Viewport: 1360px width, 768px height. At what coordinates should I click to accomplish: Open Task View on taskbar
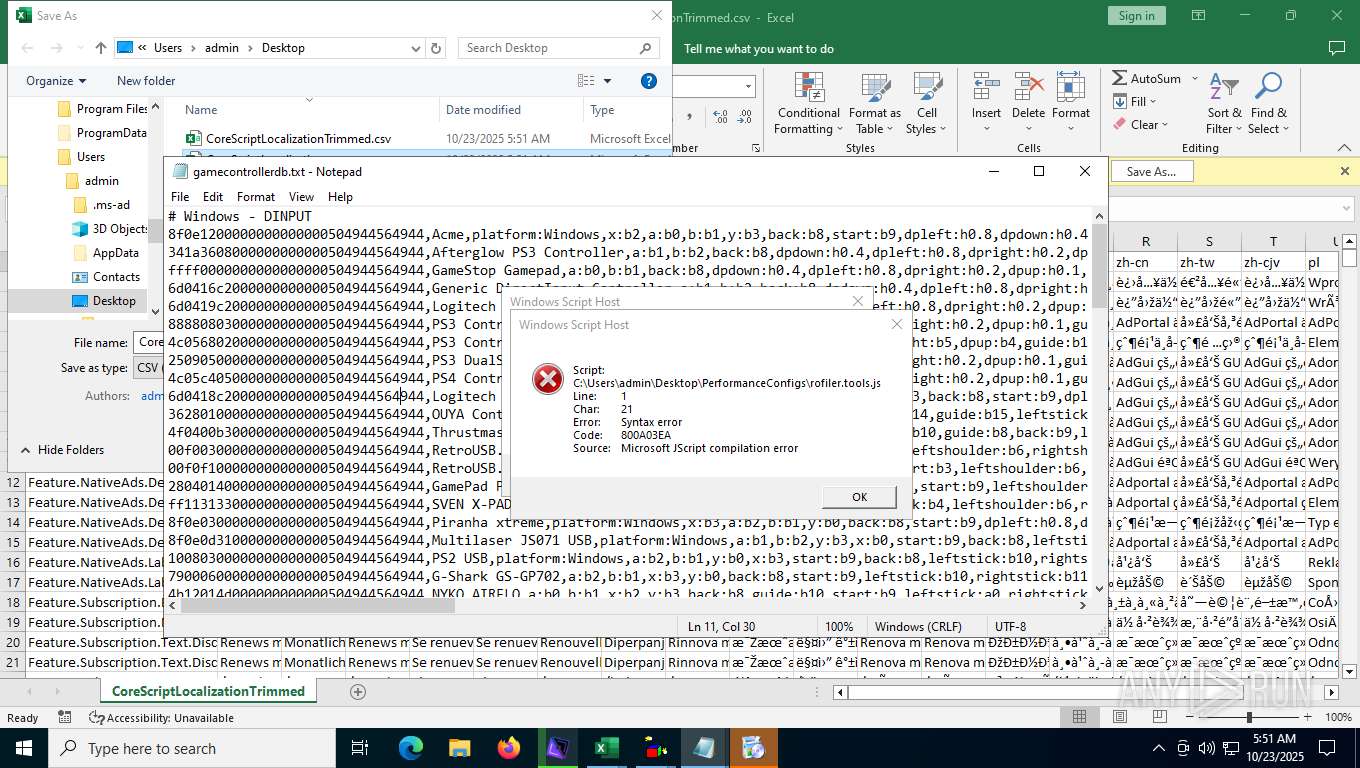tap(360, 748)
